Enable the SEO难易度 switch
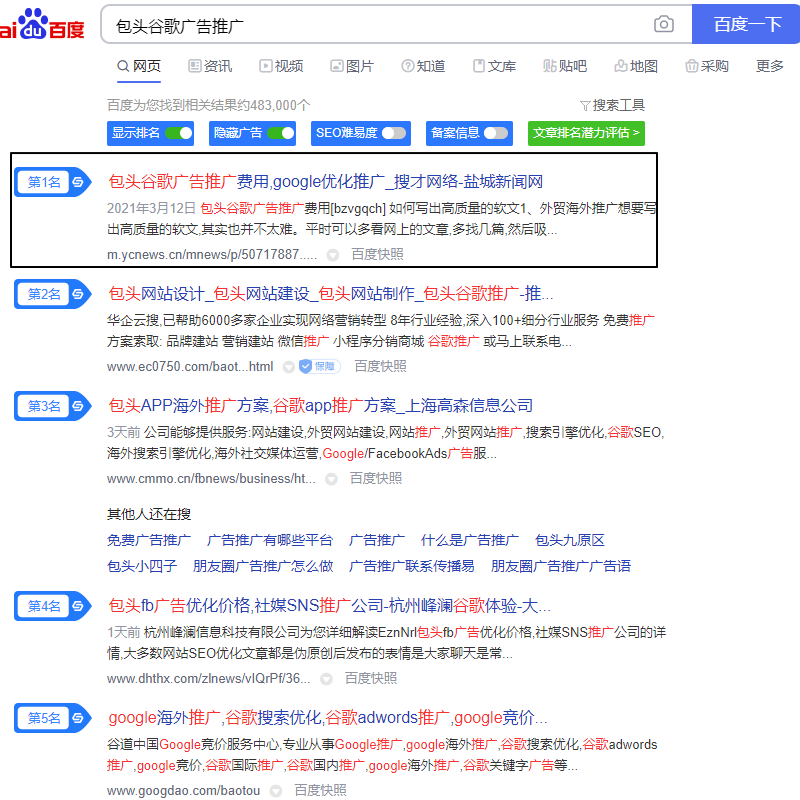 [x=394, y=133]
